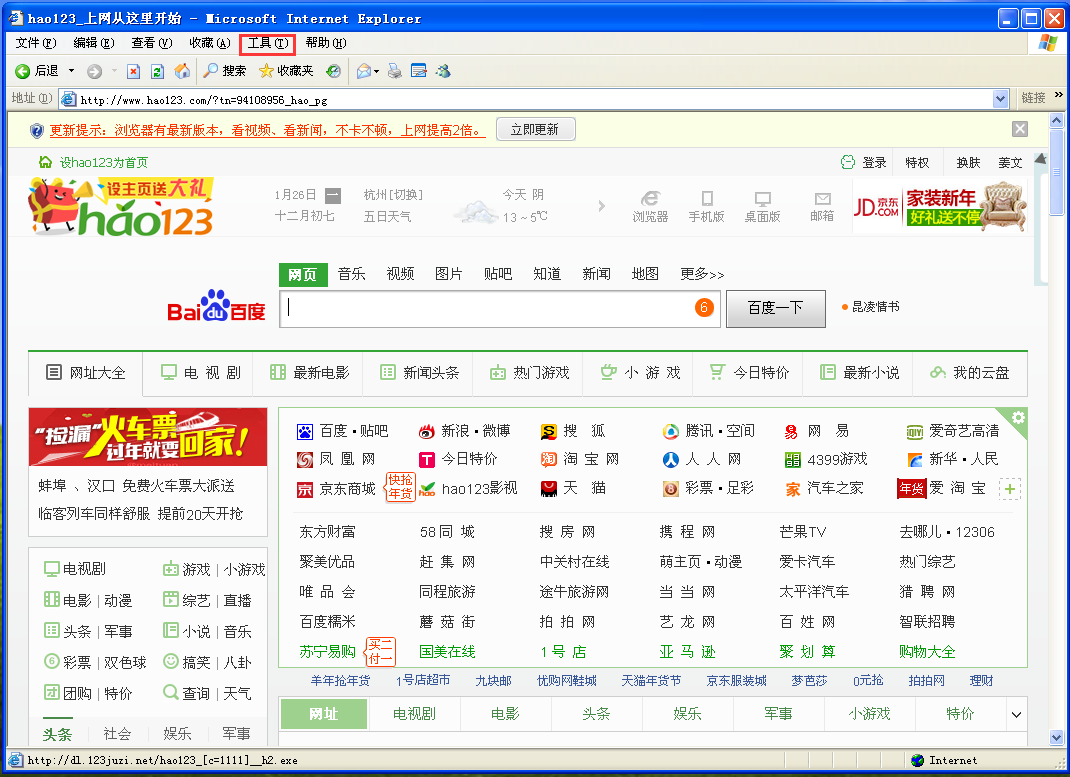Click the Forward arrow toolbar icon

click(95, 71)
